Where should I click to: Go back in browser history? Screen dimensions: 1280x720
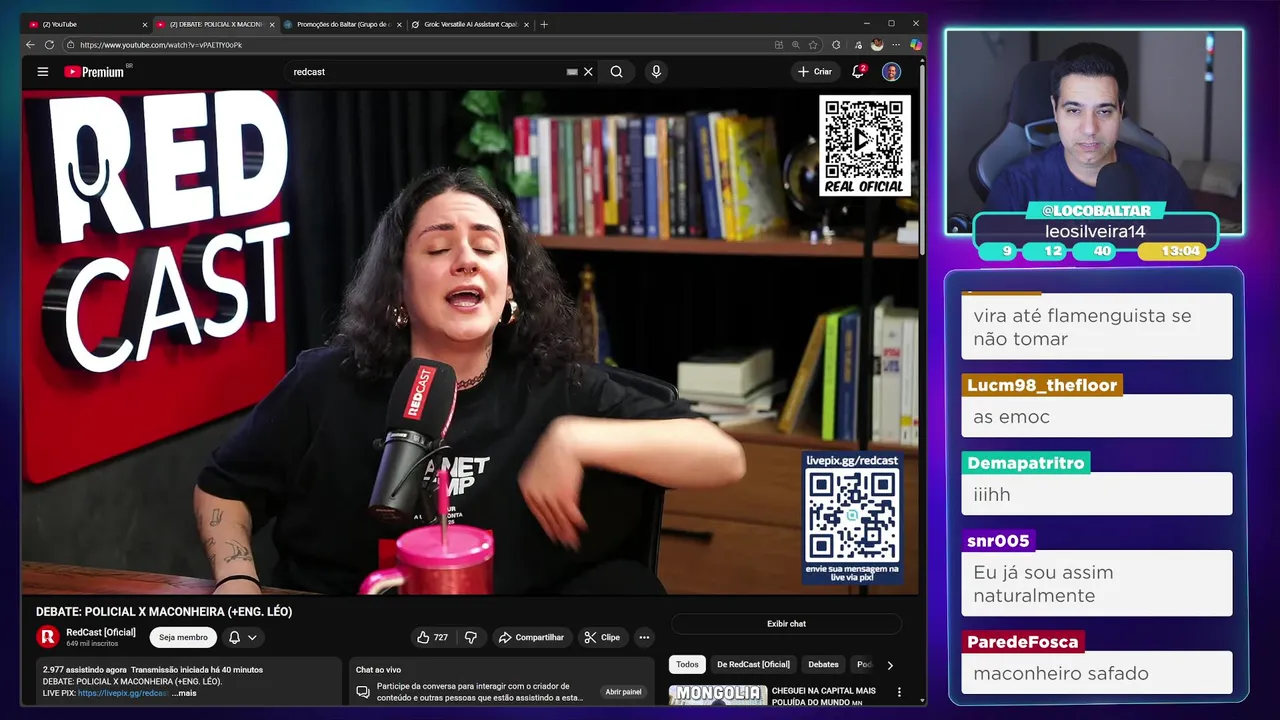[30, 45]
